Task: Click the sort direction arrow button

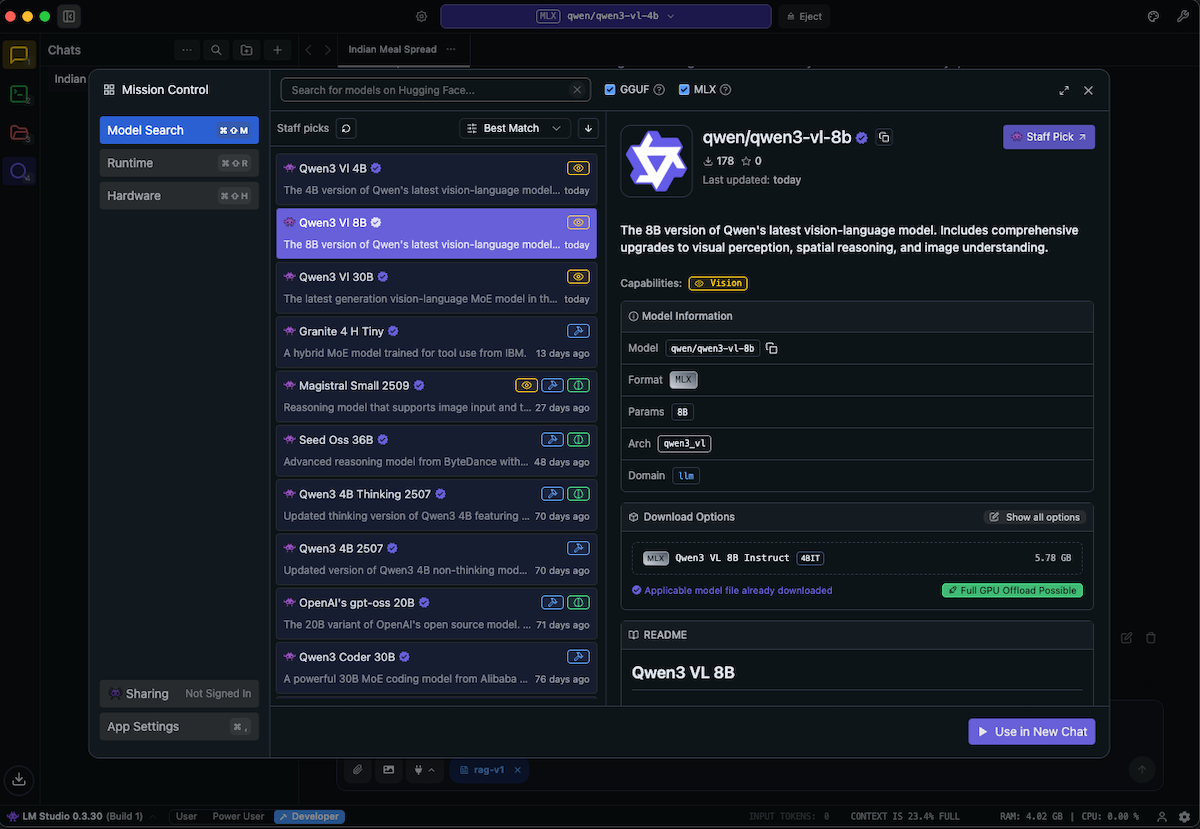Action: click(x=588, y=128)
